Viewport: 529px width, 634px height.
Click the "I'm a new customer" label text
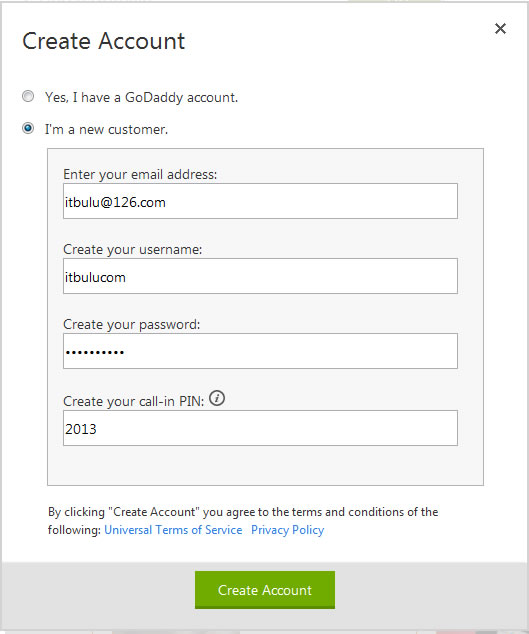(x=106, y=129)
